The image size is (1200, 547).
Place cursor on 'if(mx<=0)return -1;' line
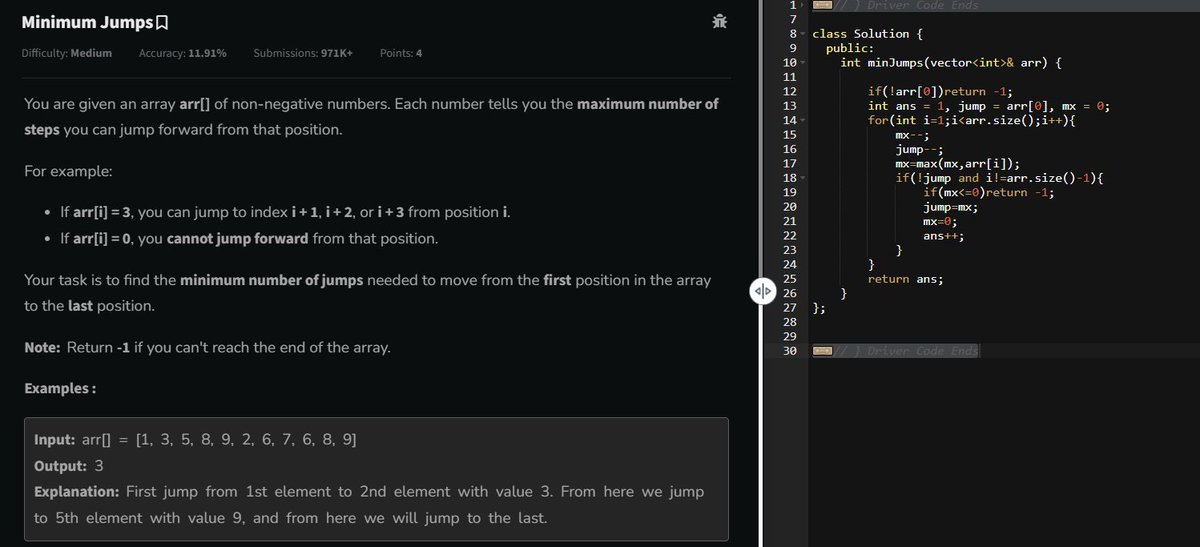[988, 193]
